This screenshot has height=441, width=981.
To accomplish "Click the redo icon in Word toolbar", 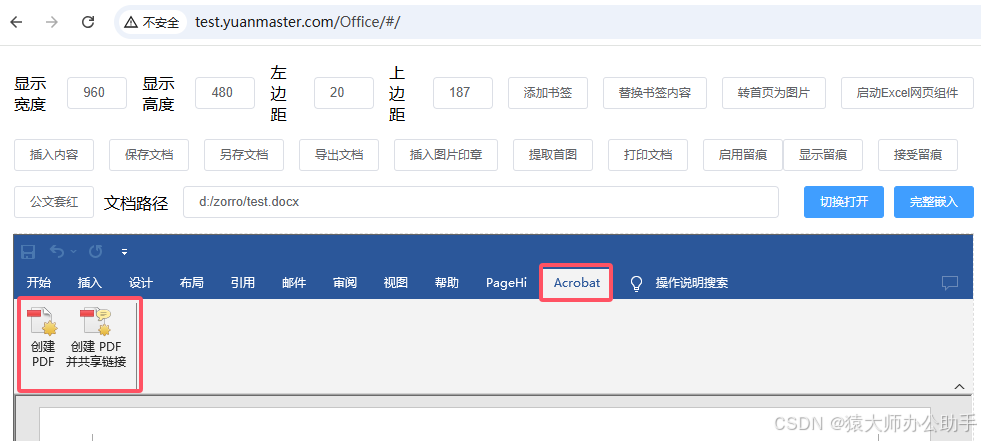I will [96, 251].
